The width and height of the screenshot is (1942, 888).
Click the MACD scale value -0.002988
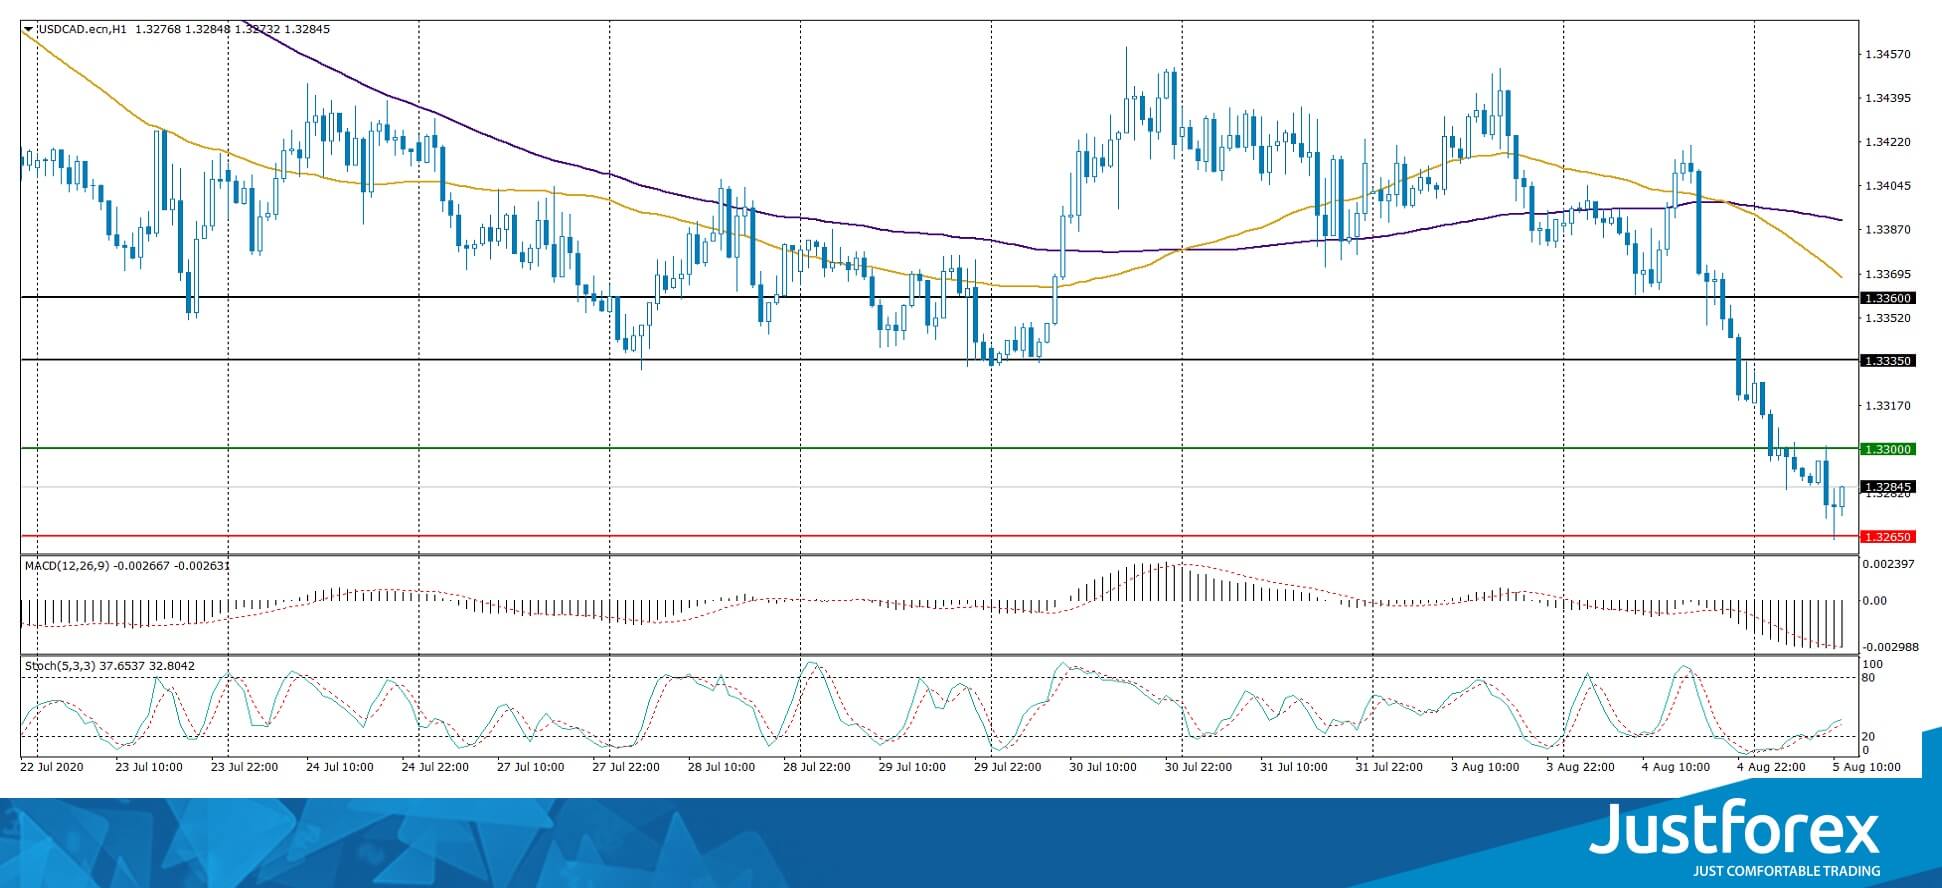click(x=1889, y=646)
